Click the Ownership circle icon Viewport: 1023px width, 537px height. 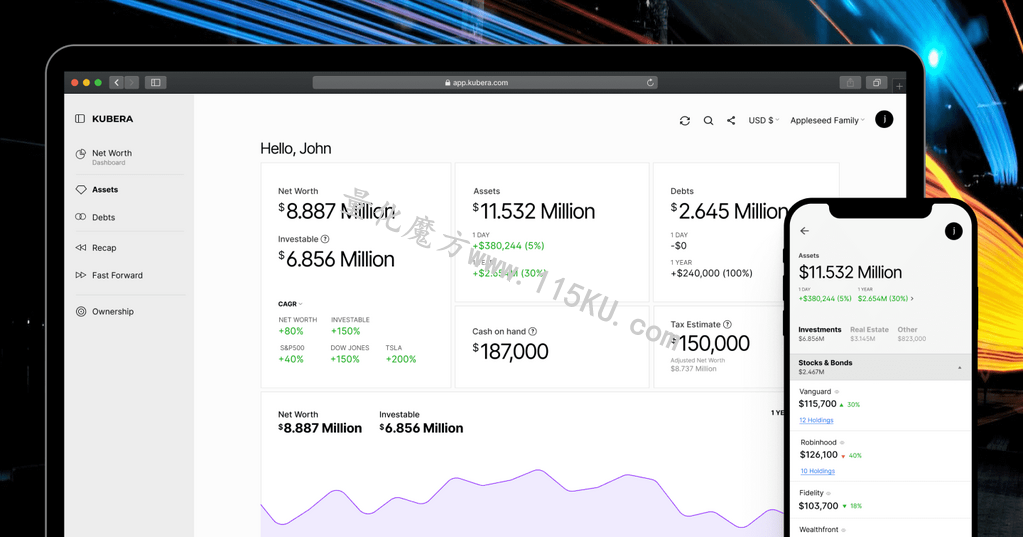point(81,311)
